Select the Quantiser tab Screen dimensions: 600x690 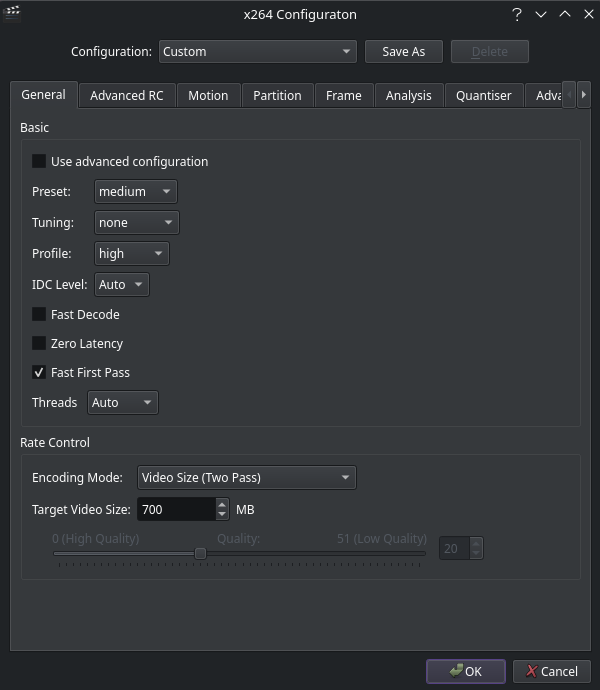[x=484, y=95]
